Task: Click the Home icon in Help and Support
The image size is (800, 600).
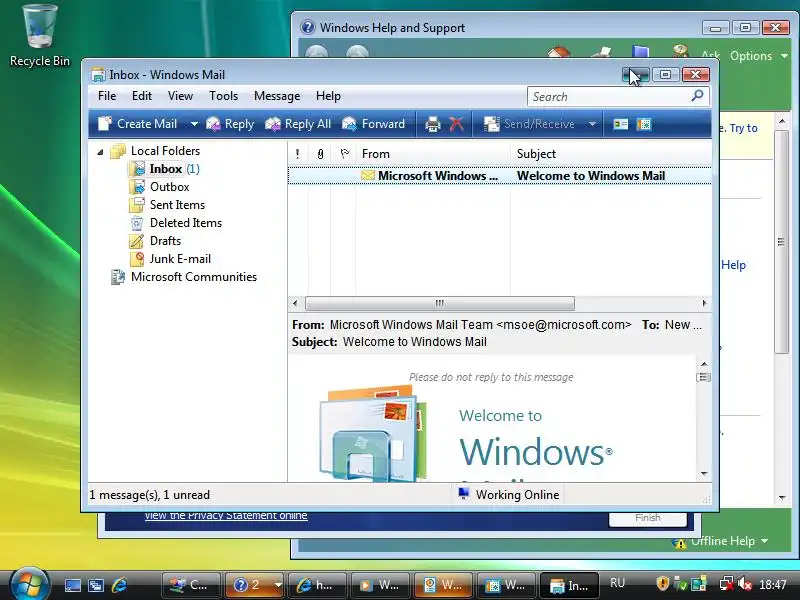Action: pyautogui.click(x=558, y=52)
